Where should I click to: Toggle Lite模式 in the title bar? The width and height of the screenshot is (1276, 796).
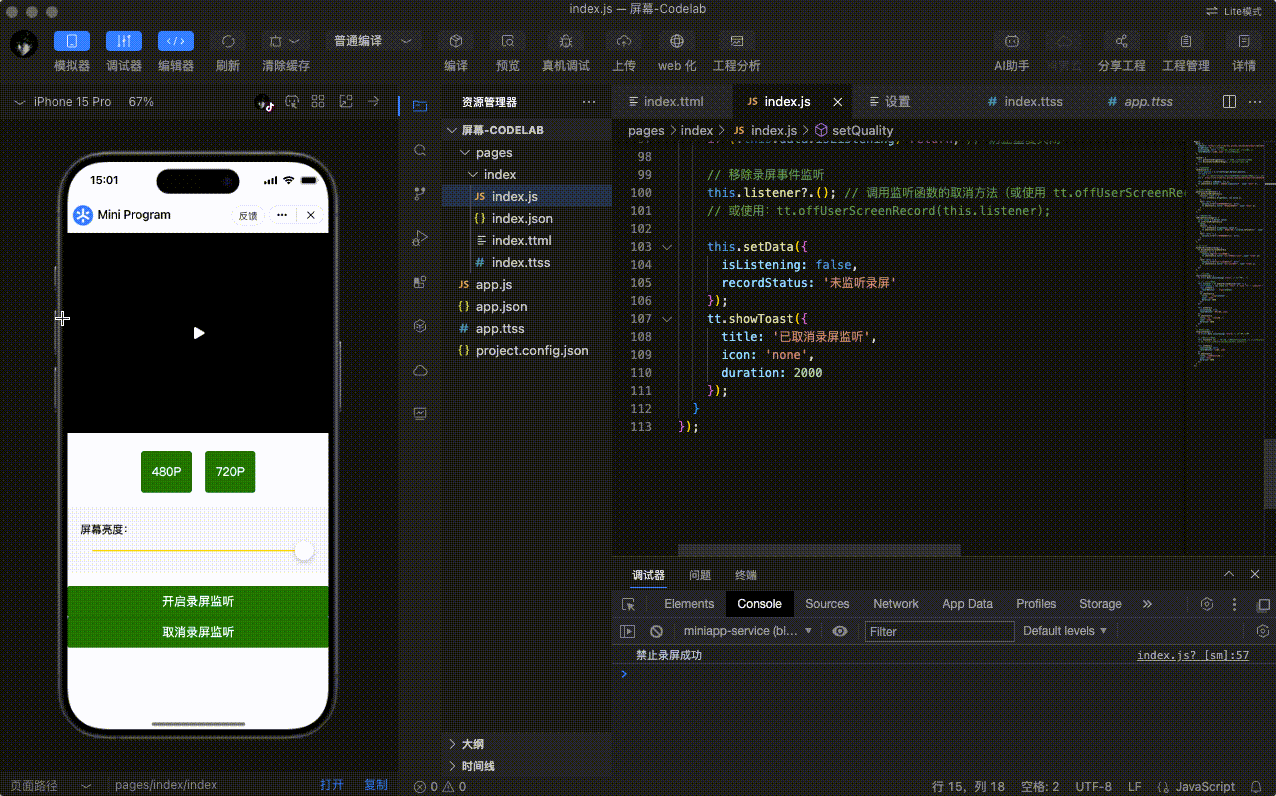(x=1235, y=11)
